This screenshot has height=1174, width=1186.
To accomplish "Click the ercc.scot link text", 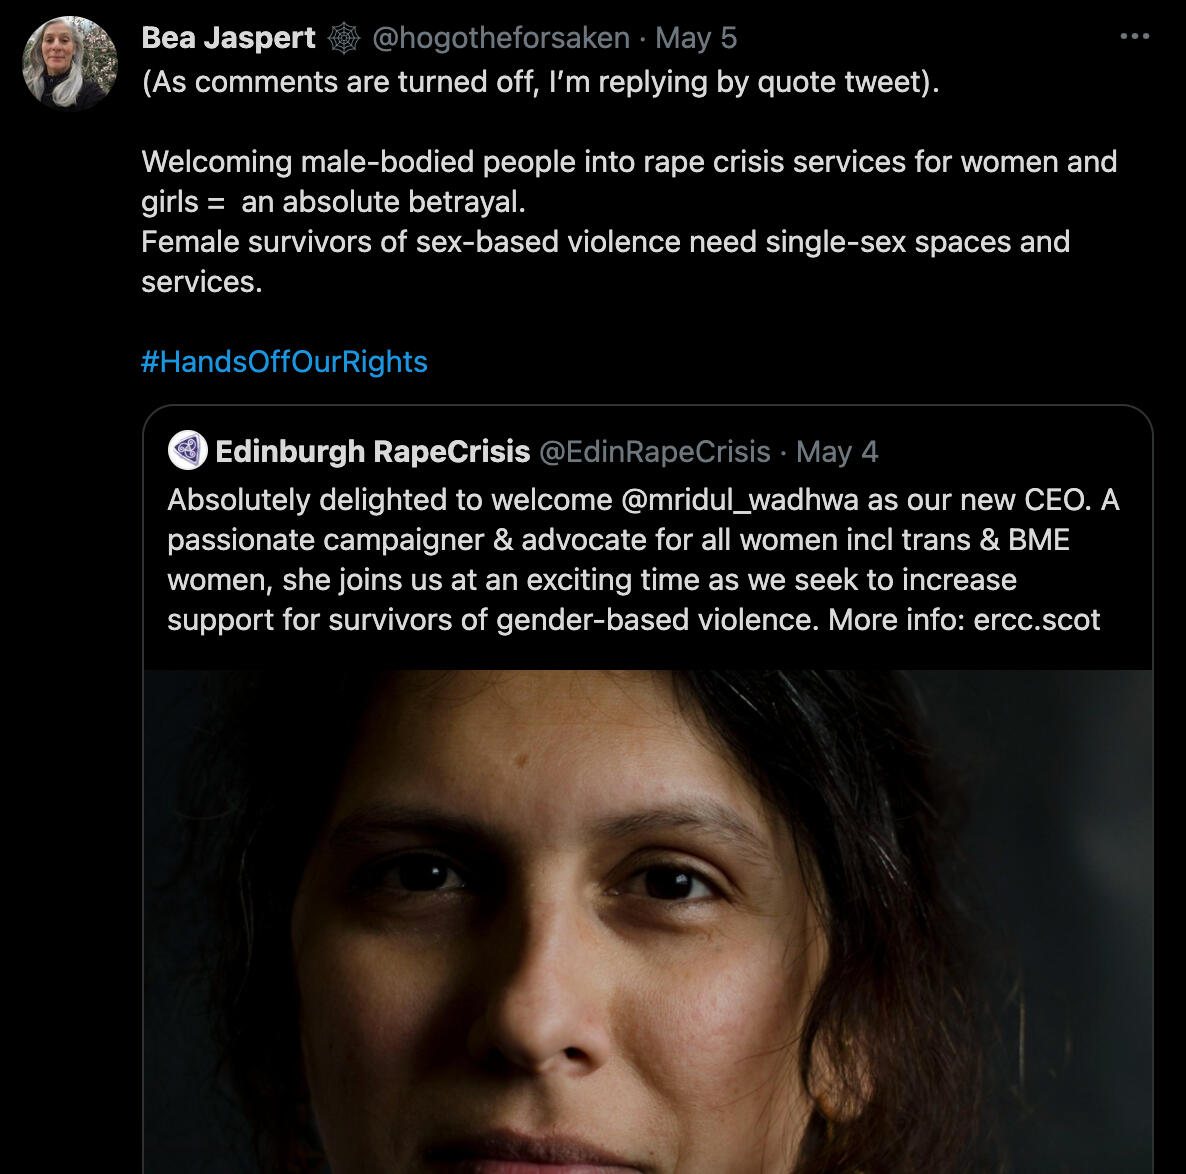I will [x=1036, y=620].
